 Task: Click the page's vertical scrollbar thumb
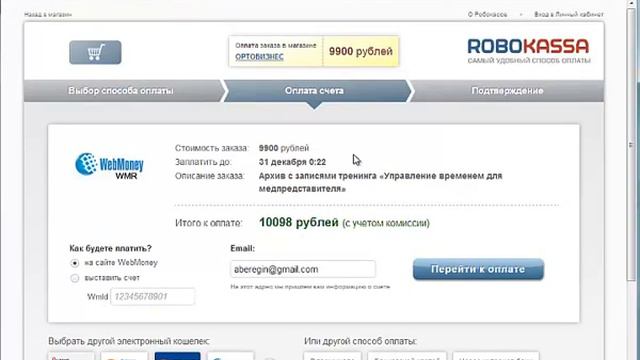tap(631, 145)
